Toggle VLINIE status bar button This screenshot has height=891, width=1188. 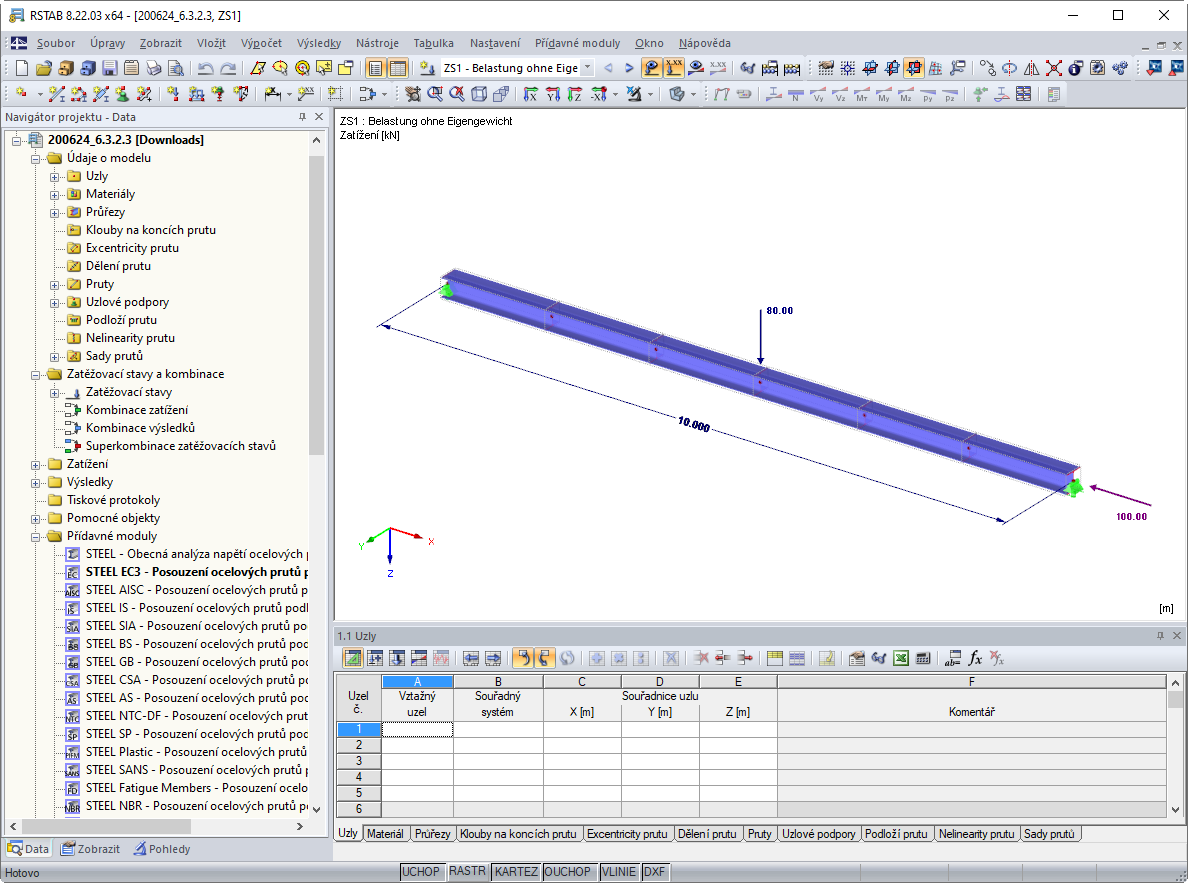point(618,872)
